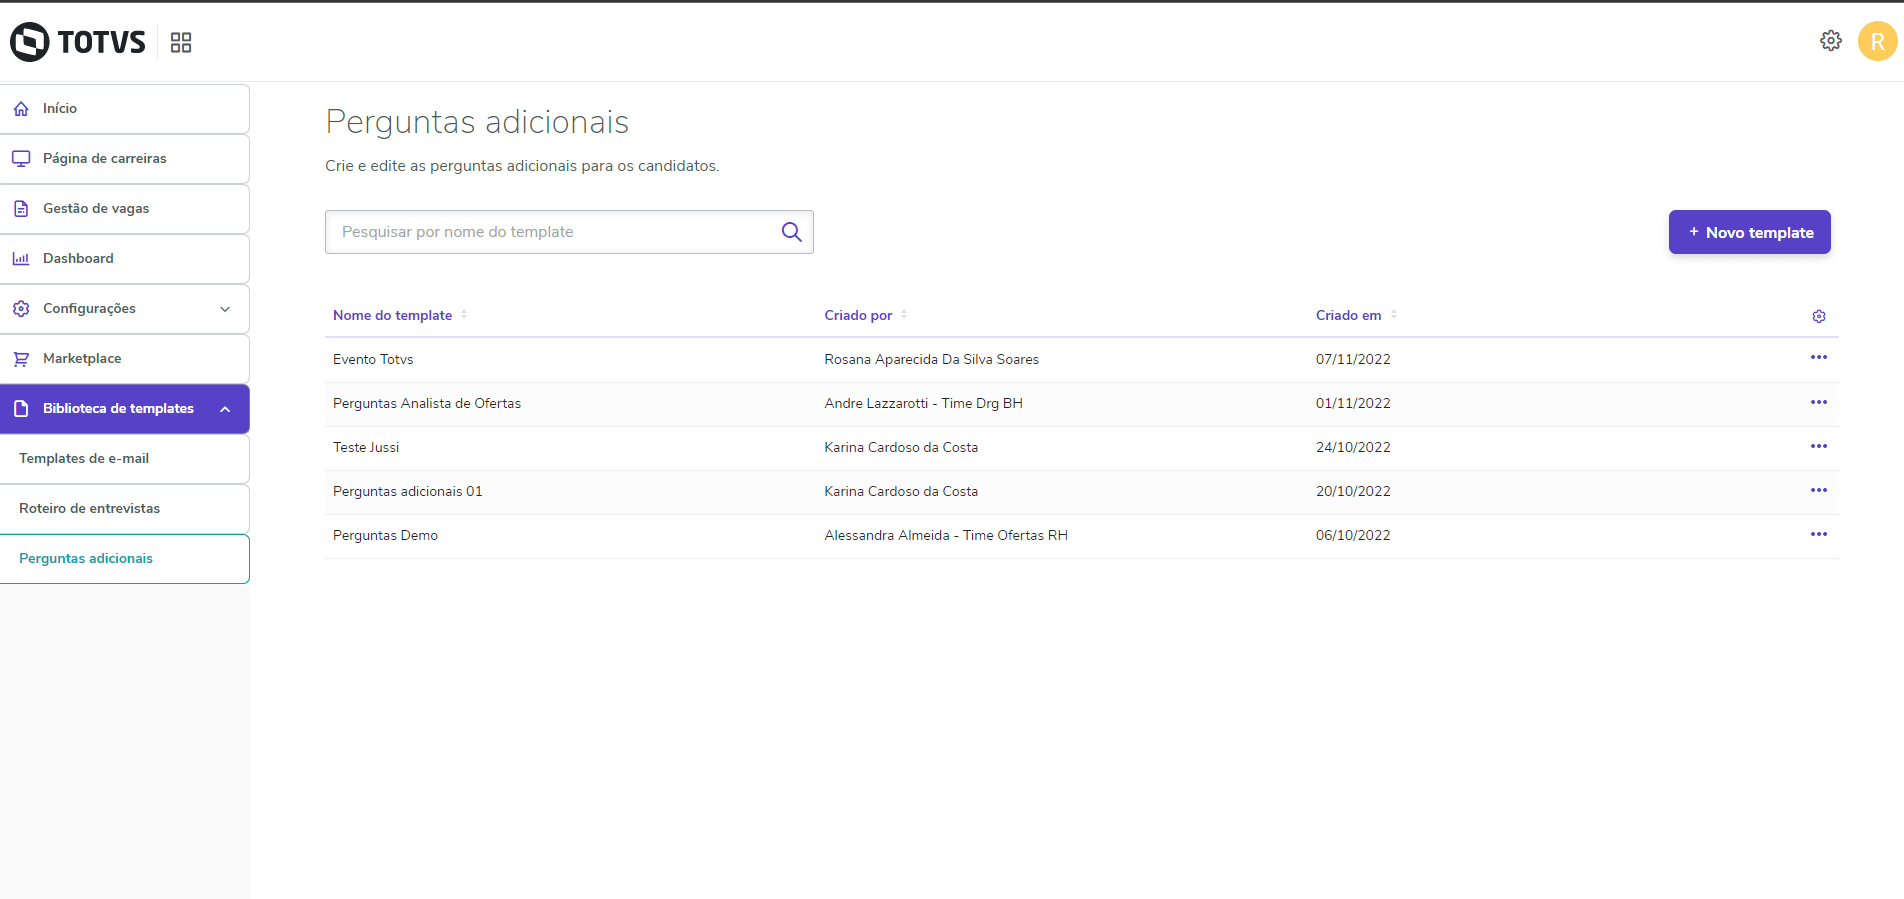The height and width of the screenshot is (899, 1904).
Task: Open Roteiro de entrevistas submenu
Action: click(124, 509)
